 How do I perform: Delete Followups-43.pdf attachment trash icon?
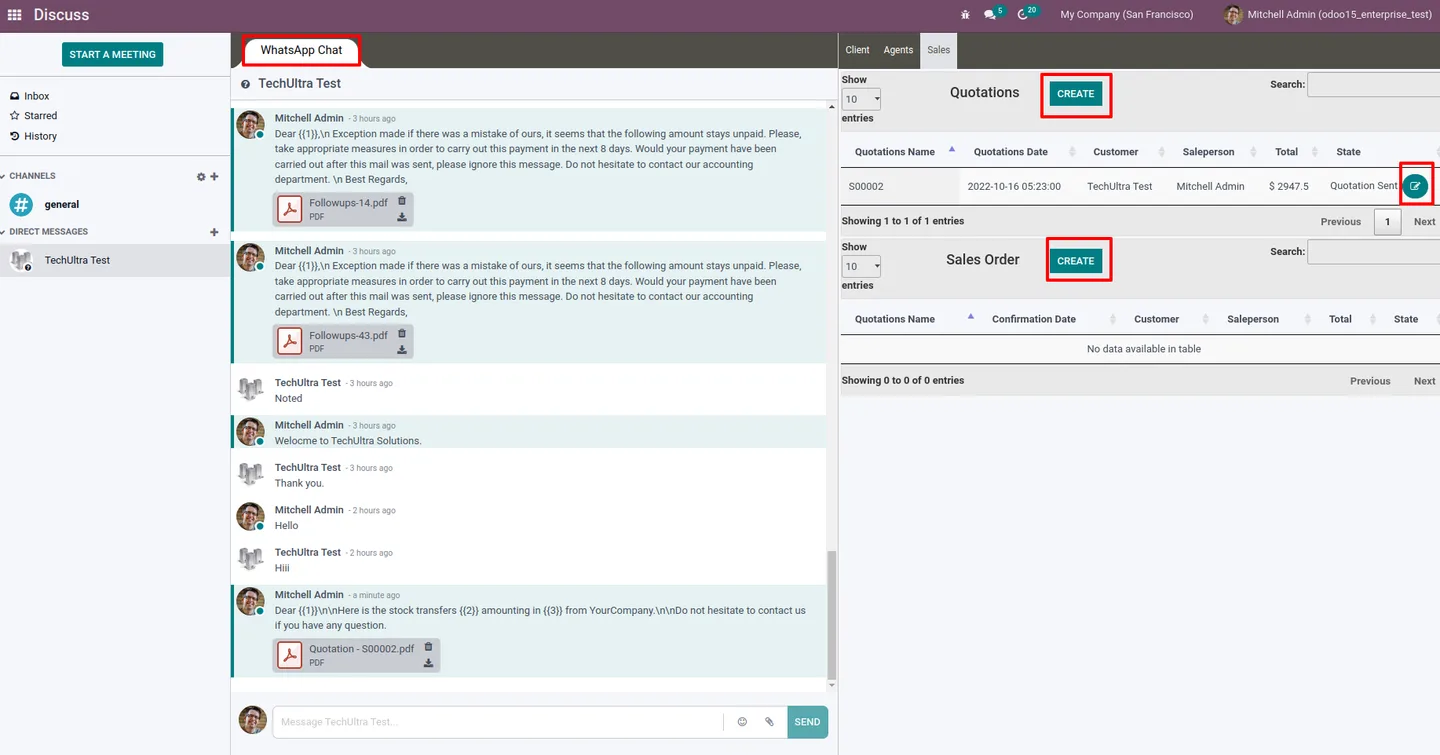[402, 333]
